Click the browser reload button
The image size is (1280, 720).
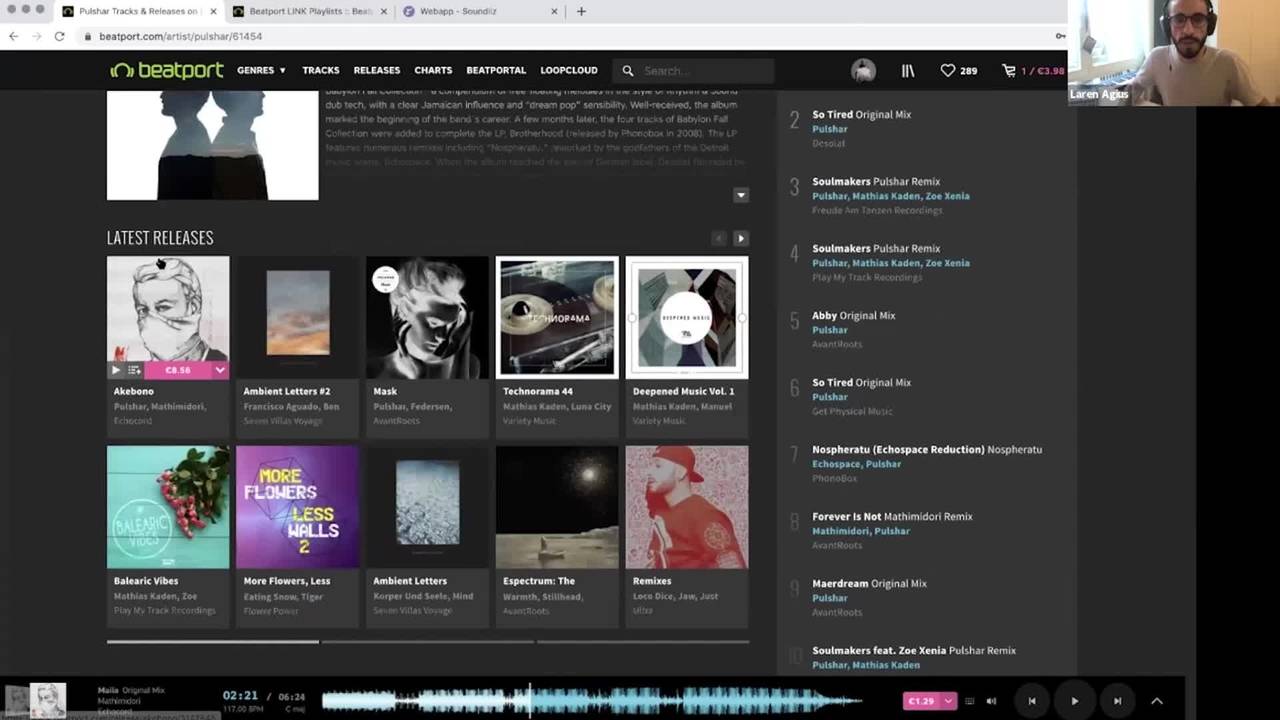click(x=59, y=36)
